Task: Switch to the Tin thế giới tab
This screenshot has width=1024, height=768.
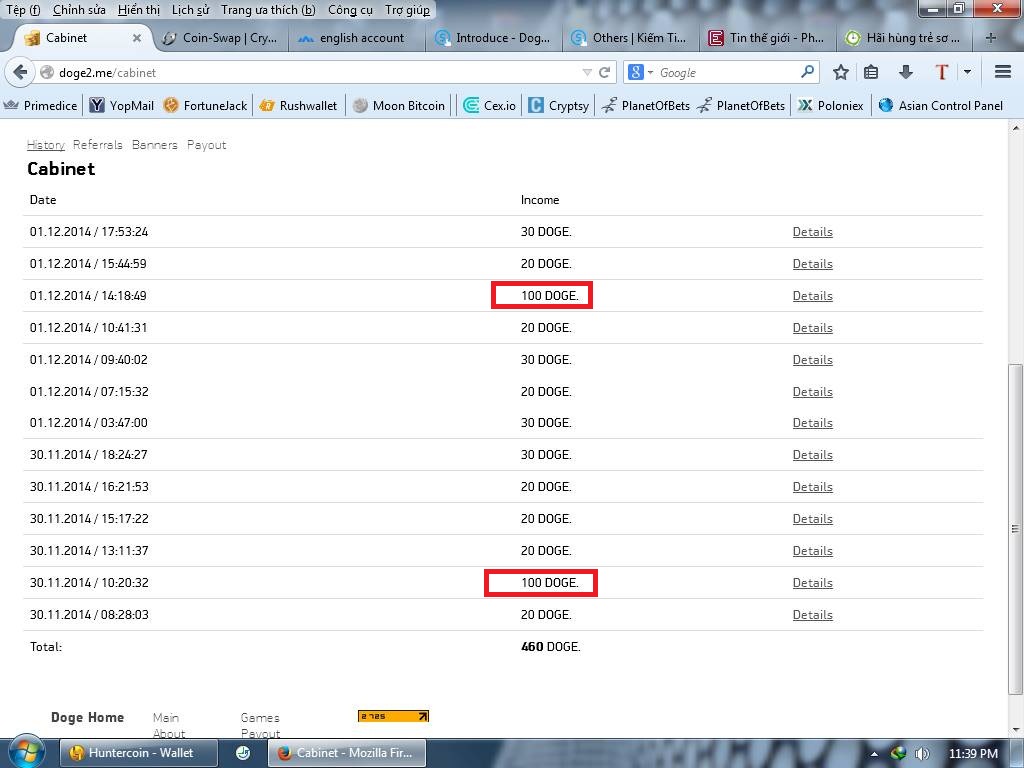Action: (x=767, y=38)
